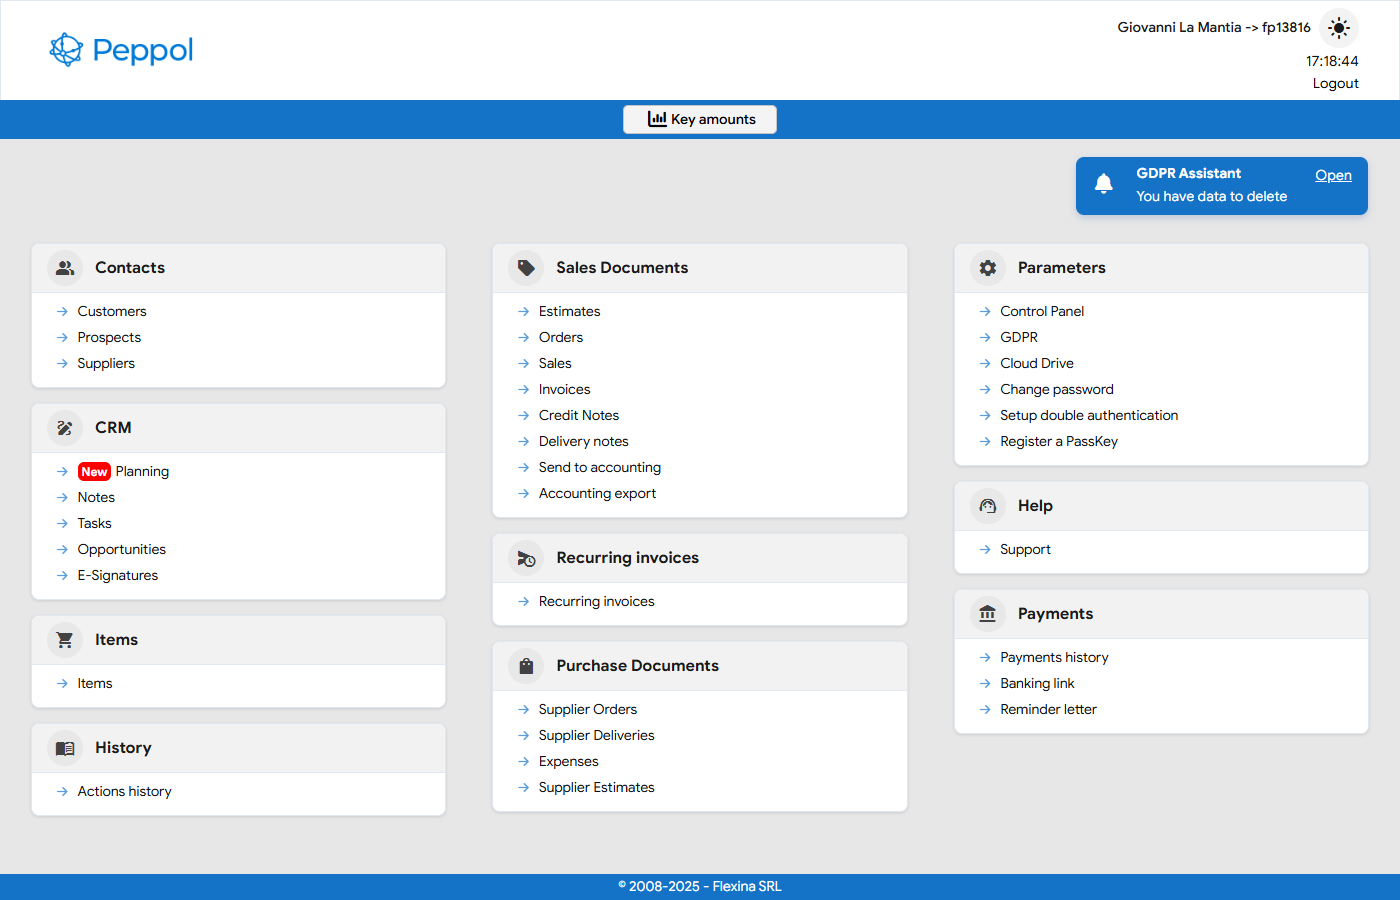This screenshot has width=1400, height=900.
Task: Click the arrow icon beside Estimates
Action: tap(523, 312)
